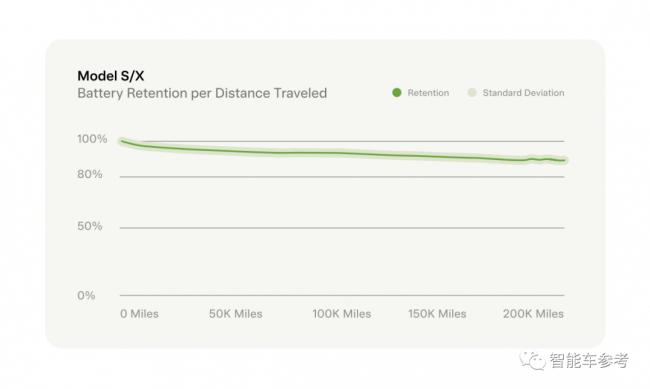Click the WeChat logo icon in watermark
This screenshot has height=389, width=650.
tap(533, 360)
